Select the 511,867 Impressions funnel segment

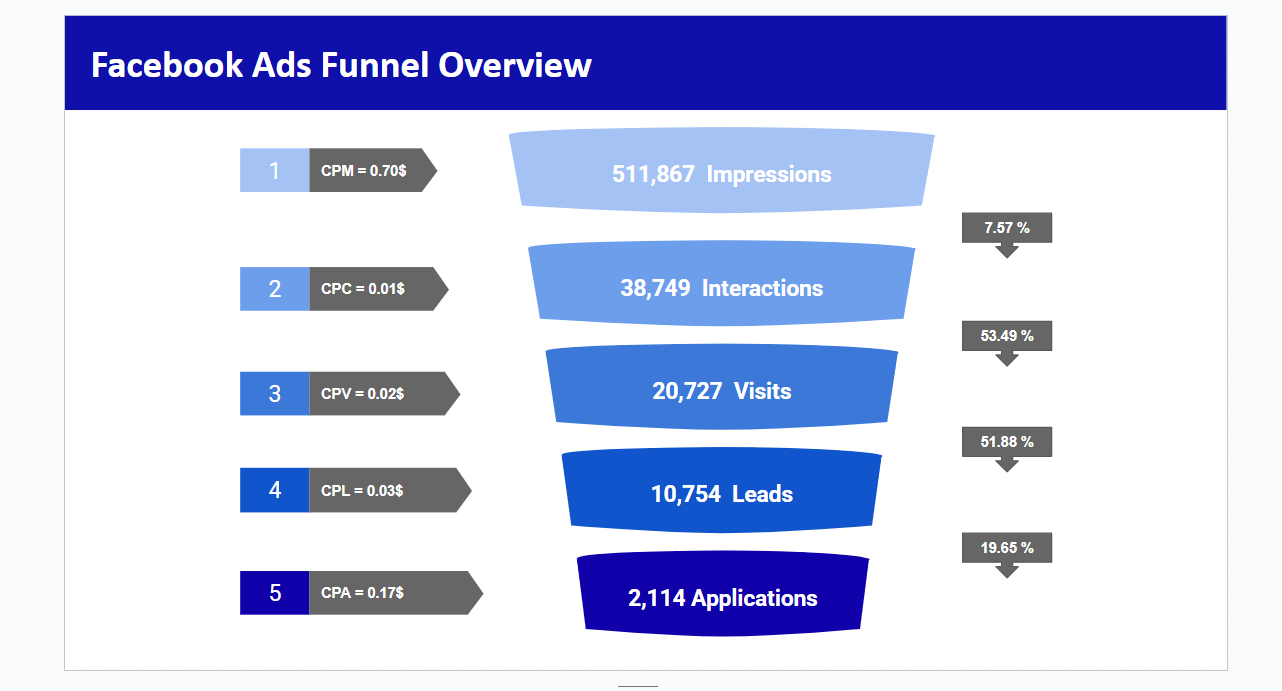point(722,171)
